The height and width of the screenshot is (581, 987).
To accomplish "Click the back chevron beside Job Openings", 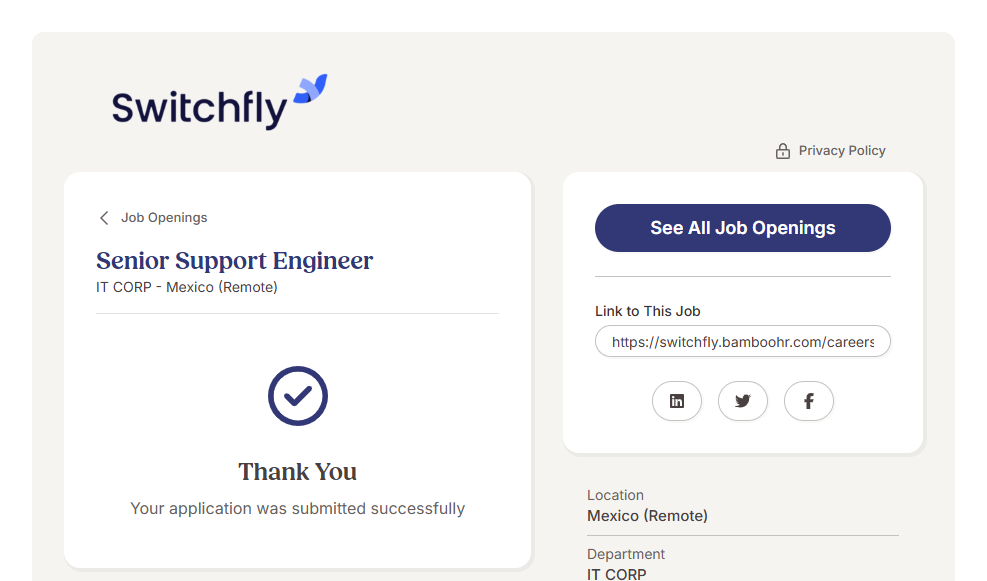I will pos(104,218).
